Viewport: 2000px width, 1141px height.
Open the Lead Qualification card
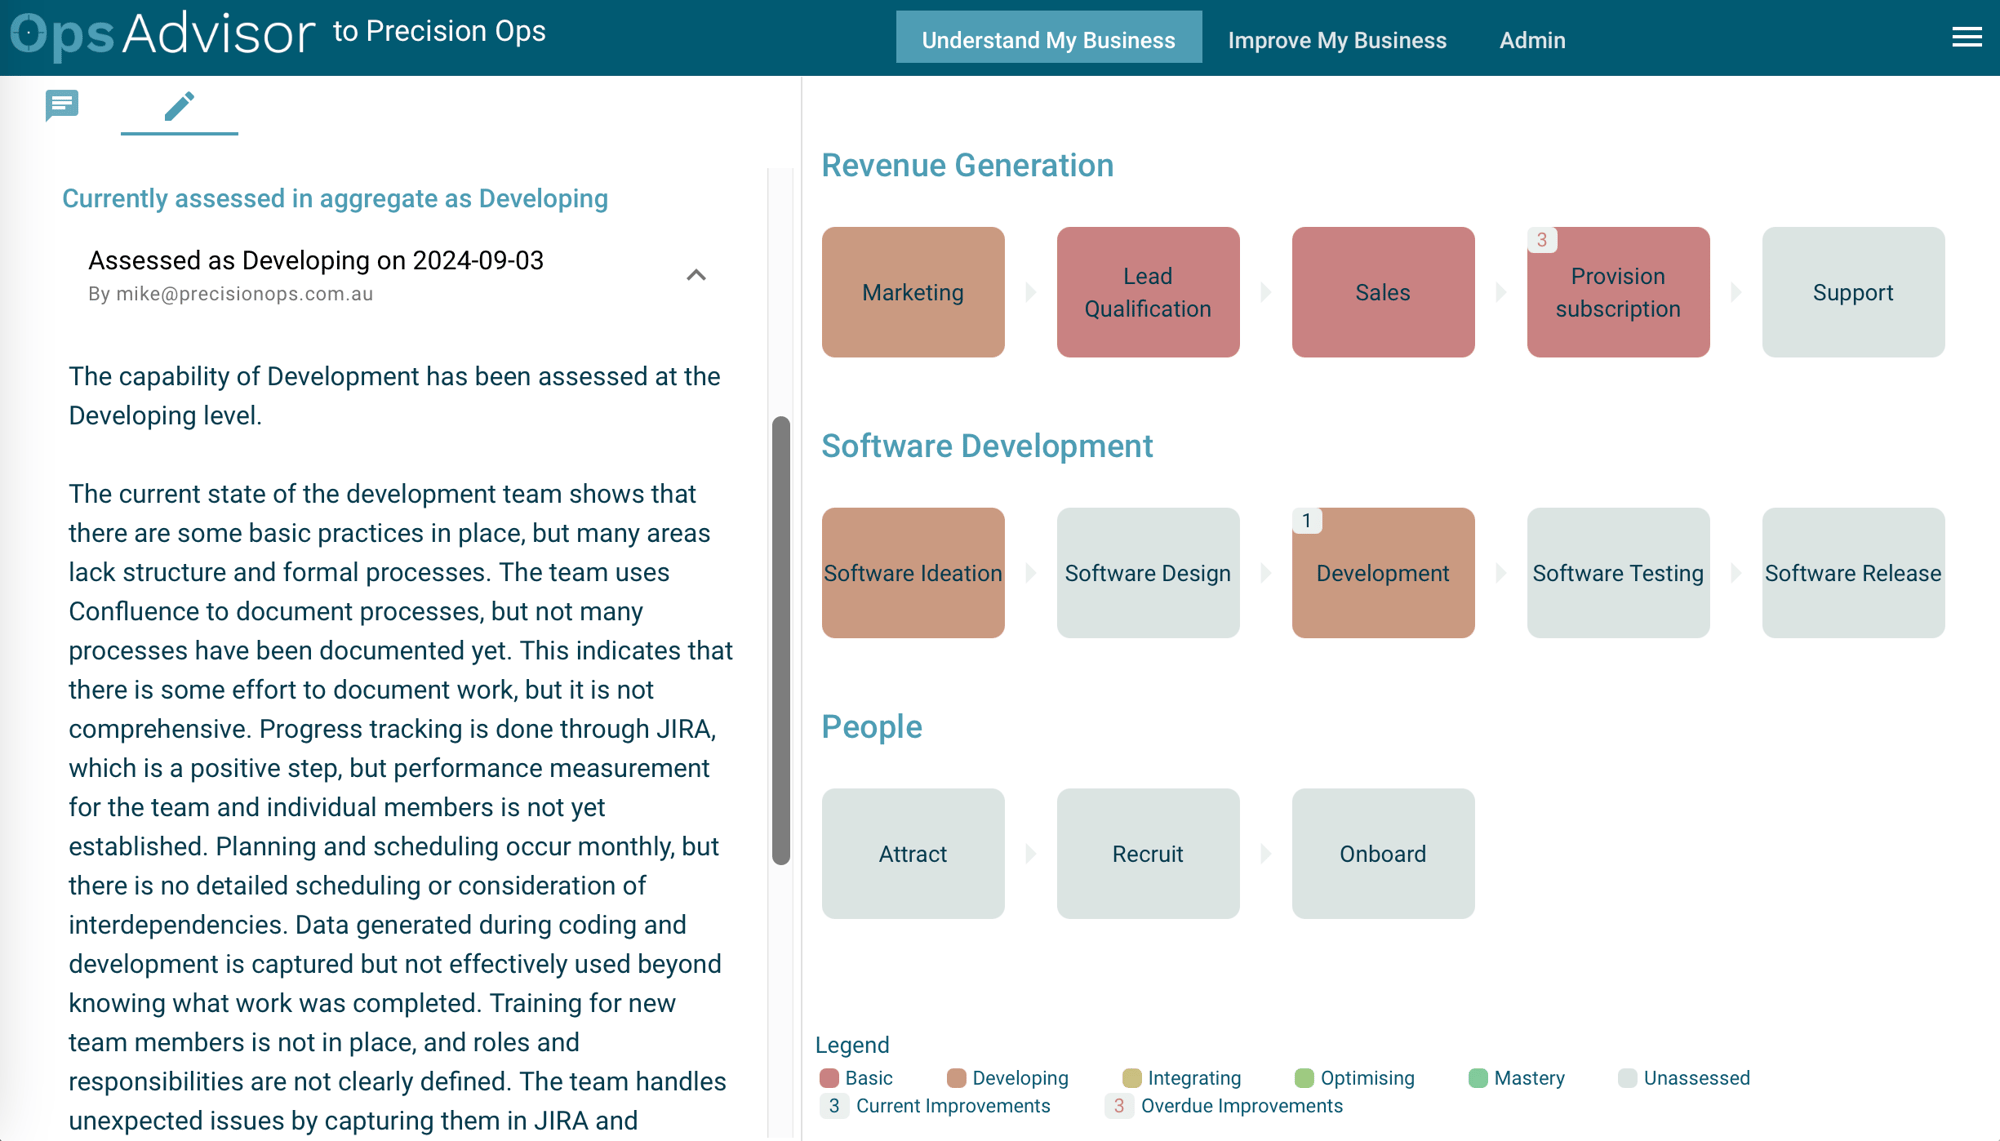(1148, 292)
